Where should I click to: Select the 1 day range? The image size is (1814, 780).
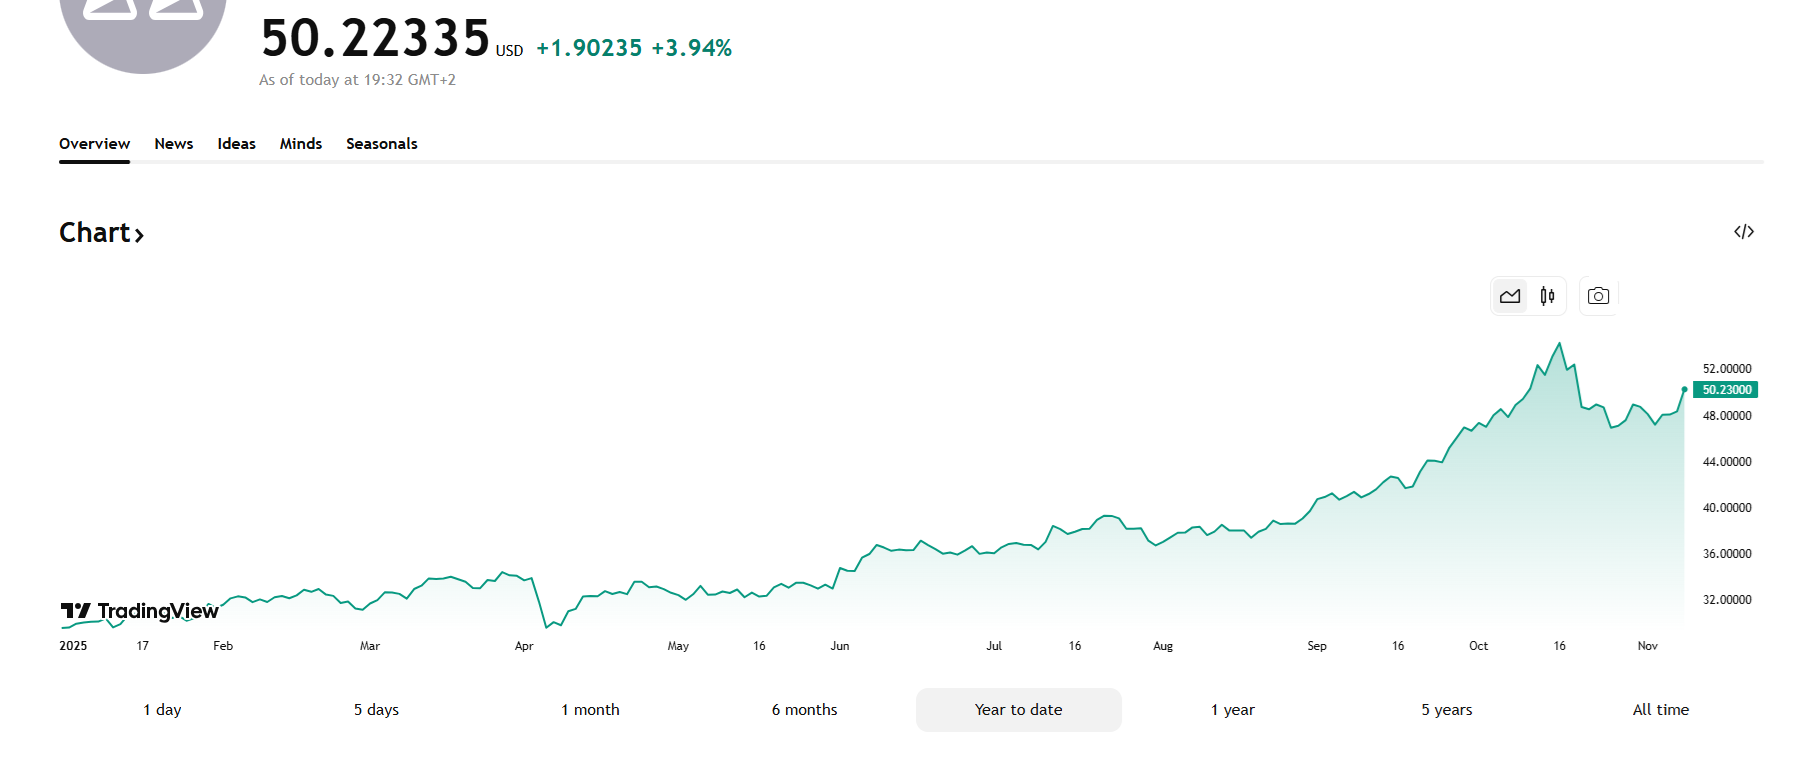[162, 710]
